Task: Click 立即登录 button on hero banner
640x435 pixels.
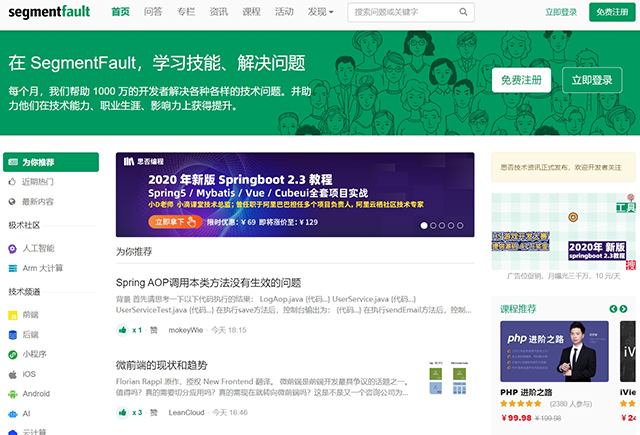Action: (x=592, y=80)
